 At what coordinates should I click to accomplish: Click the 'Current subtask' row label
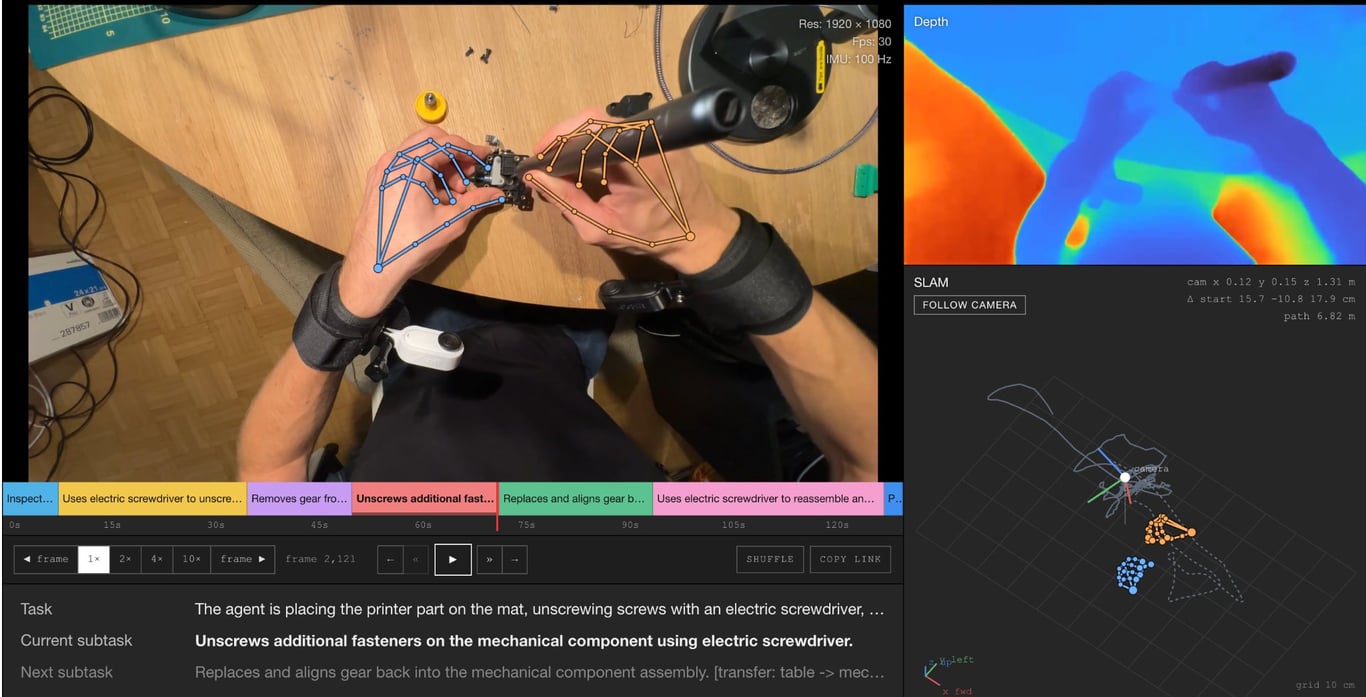pos(76,640)
